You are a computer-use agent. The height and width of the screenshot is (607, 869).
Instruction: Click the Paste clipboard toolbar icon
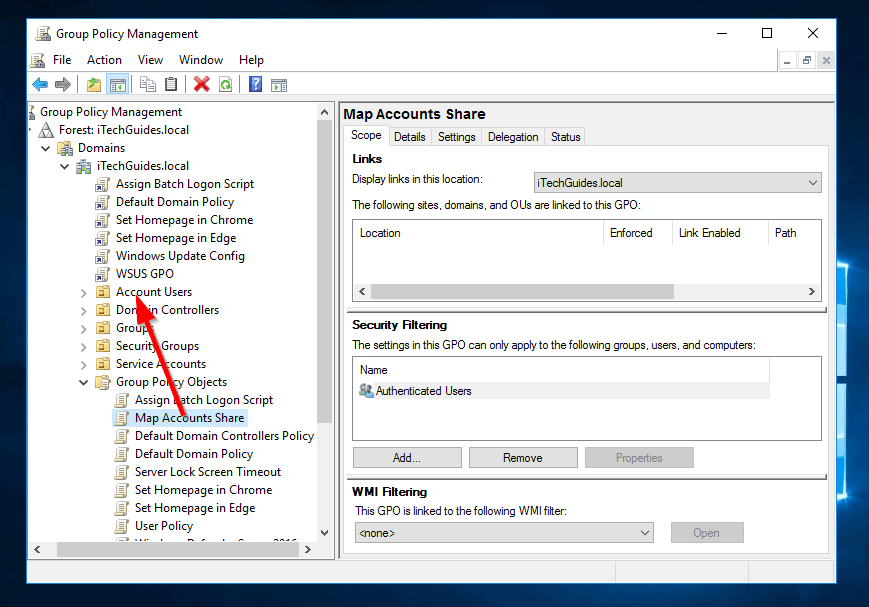171,85
